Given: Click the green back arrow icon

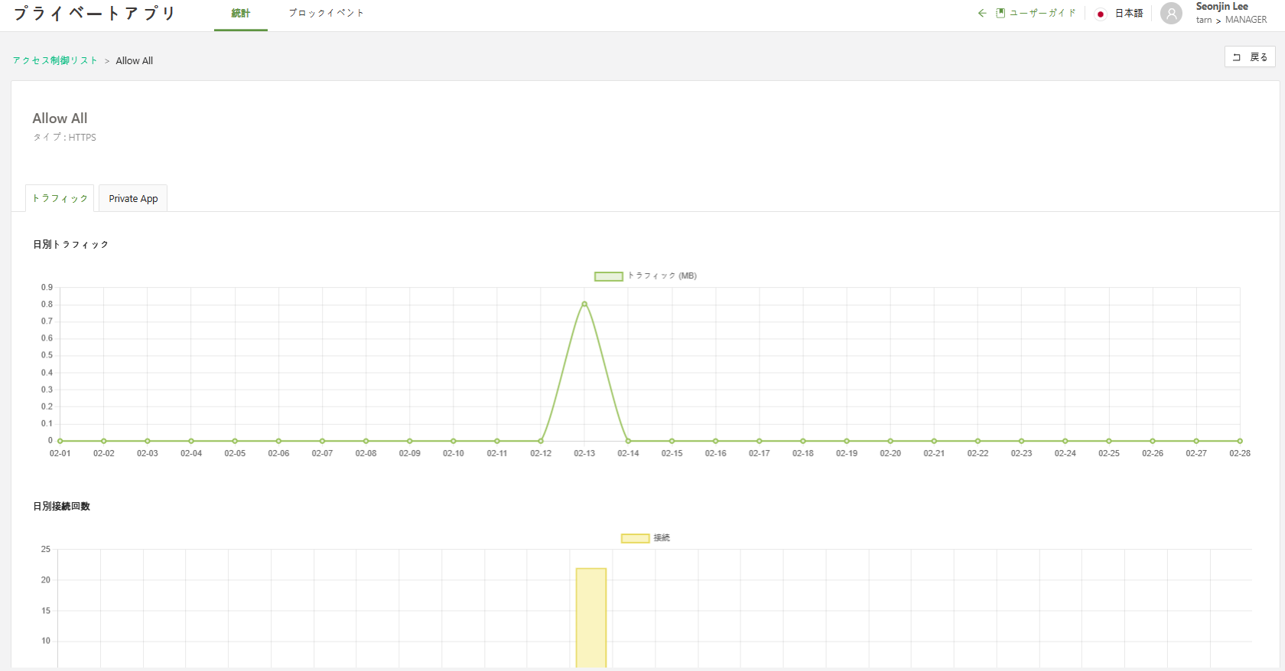Looking at the screenshot, I should pos(982,13).
